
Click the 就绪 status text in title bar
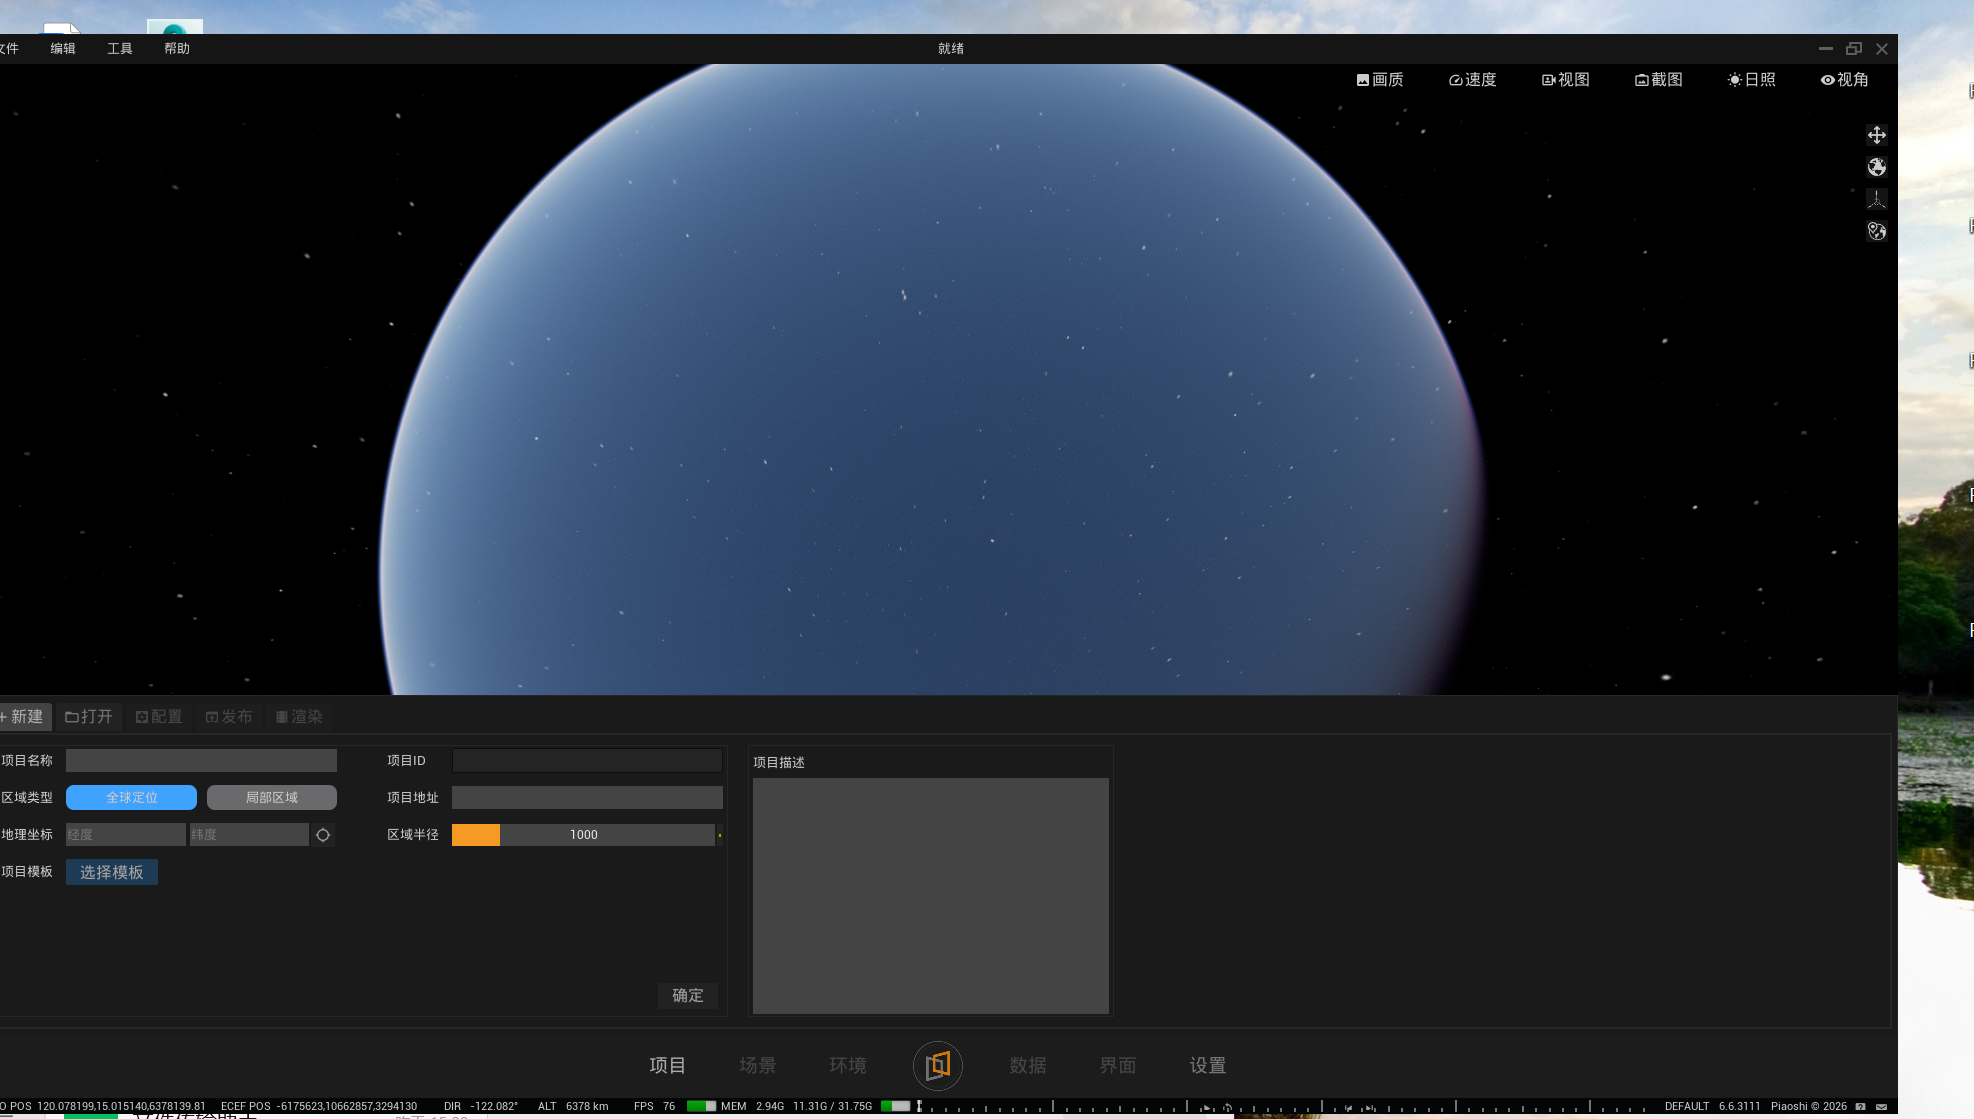click(951, 49)
